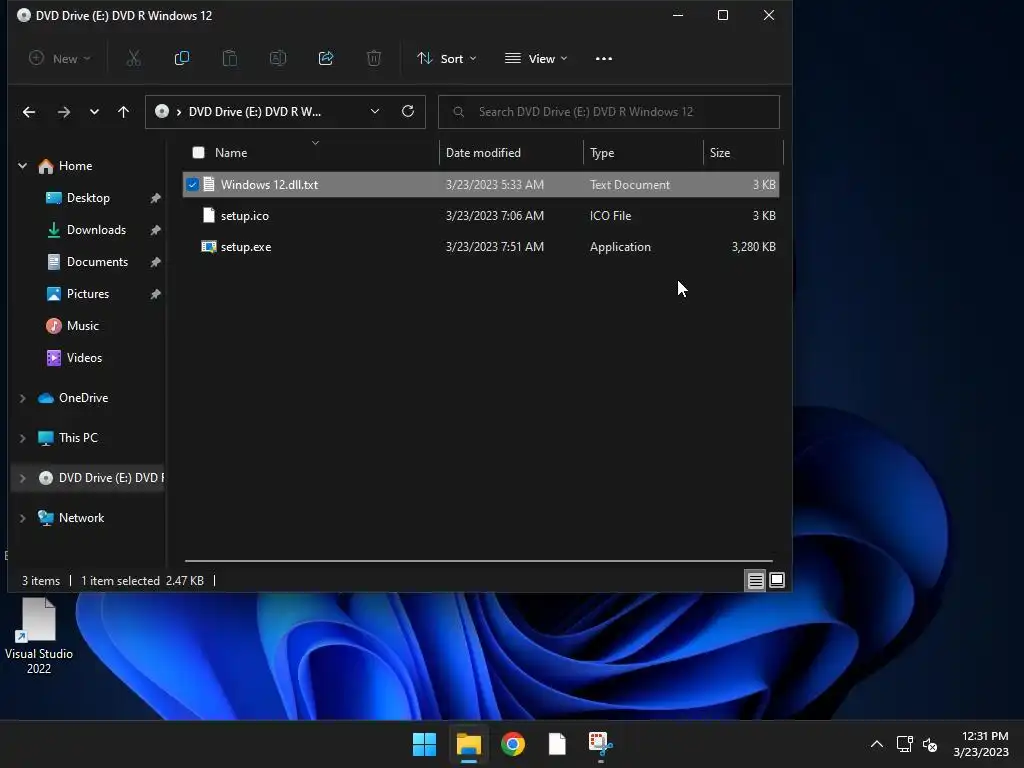Open Music in the navigation pane

pyautogui.click(x=82, y=326)
